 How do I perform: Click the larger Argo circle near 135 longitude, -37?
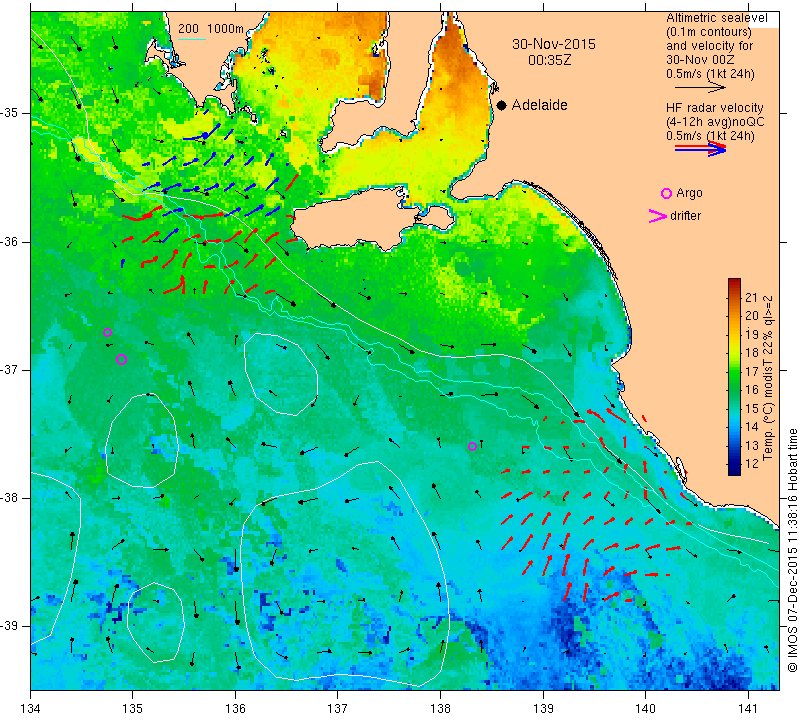[121, 359]
